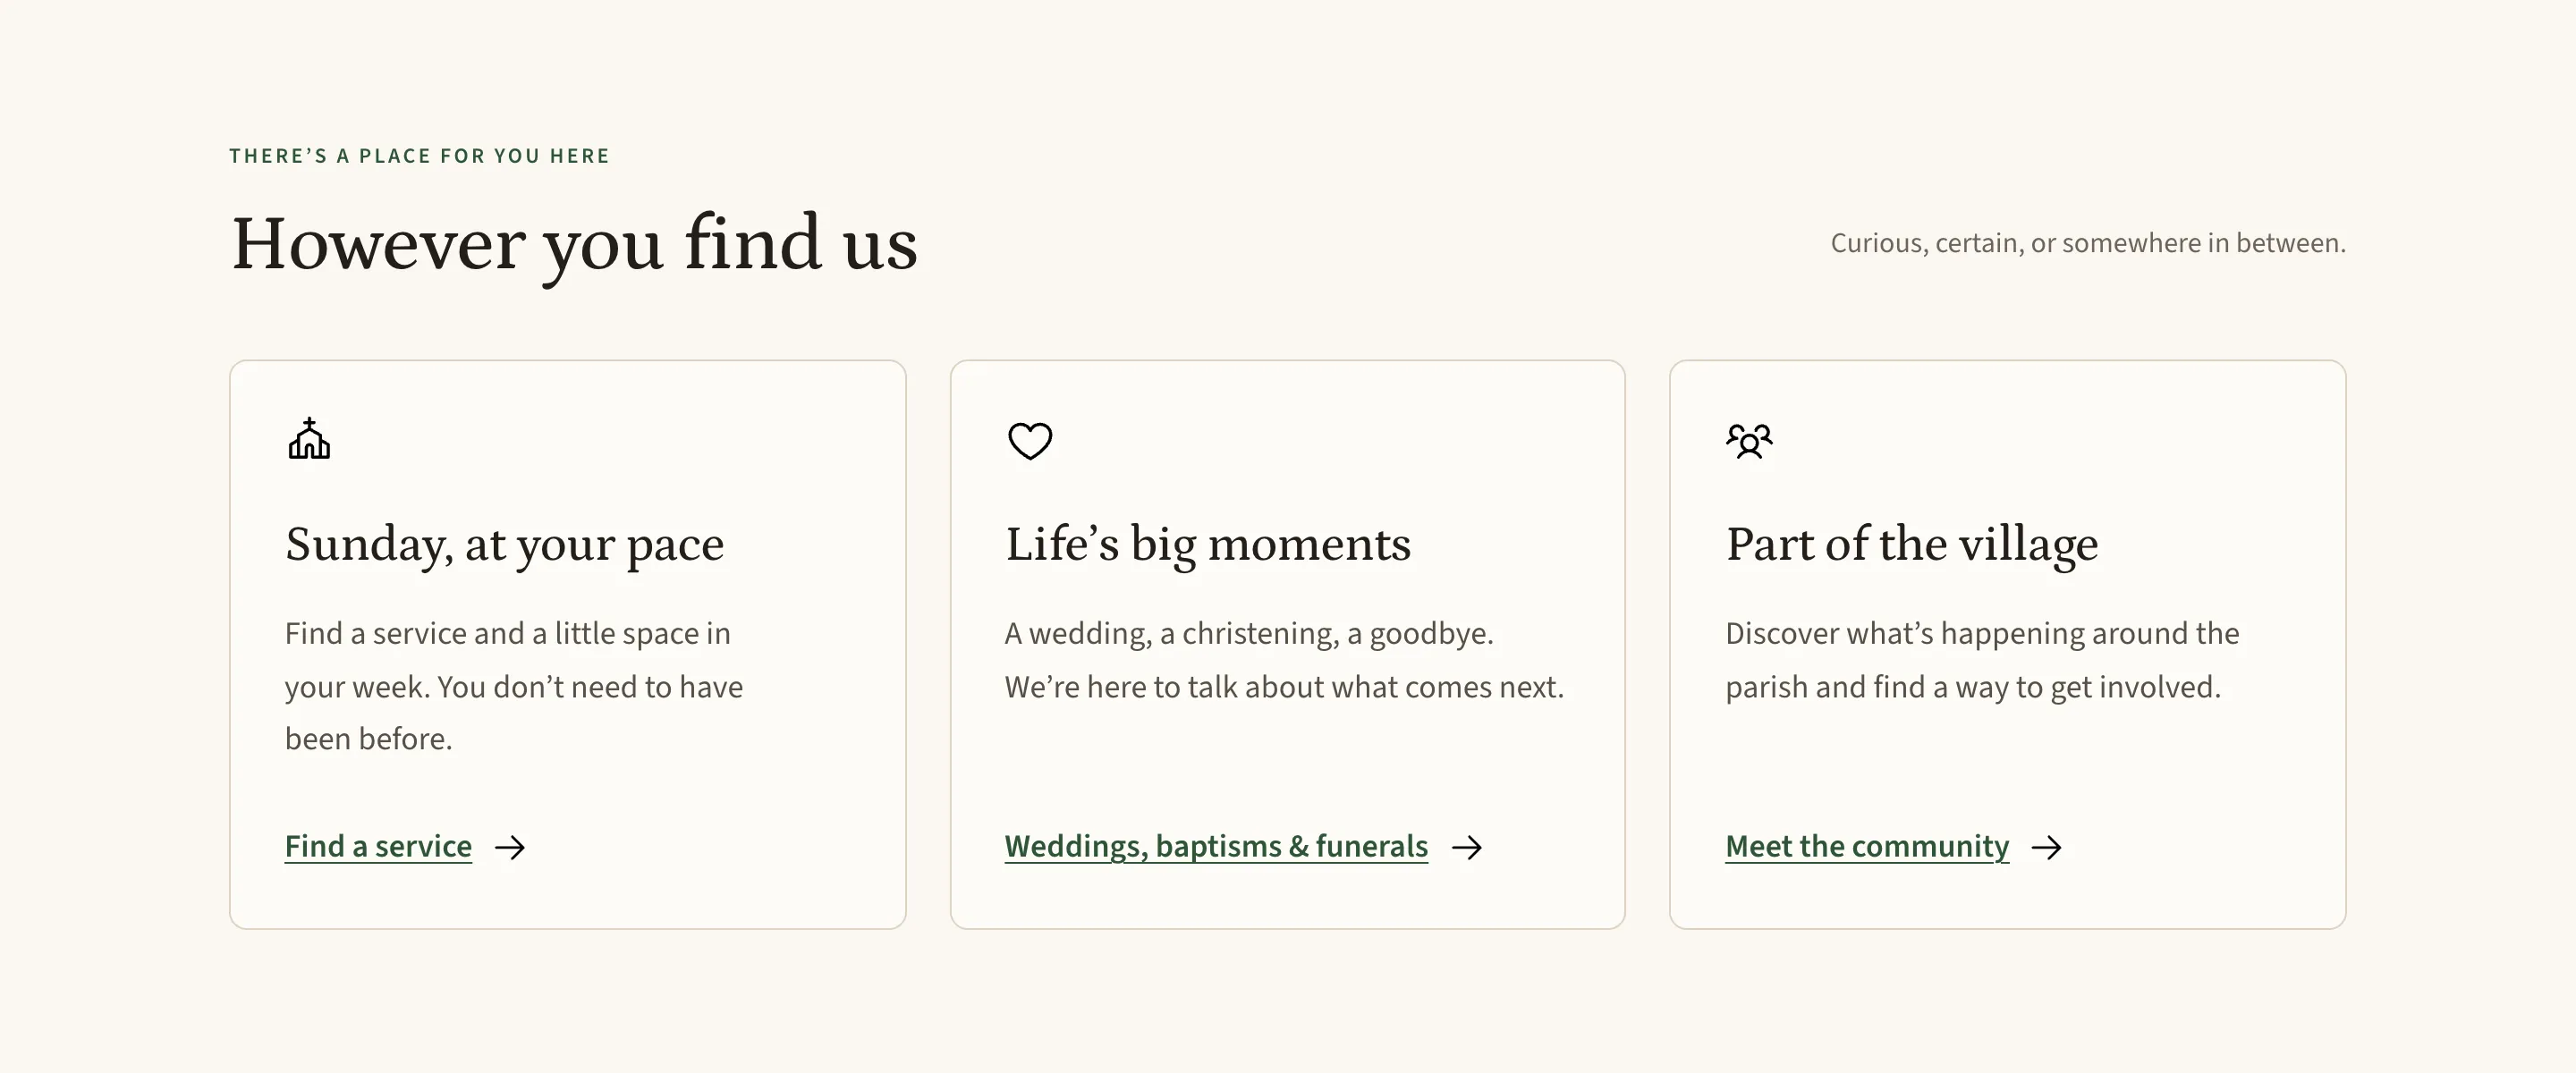
Task: Click the wedding, christening, goodbye paragraph
Action: (1284, 660)
